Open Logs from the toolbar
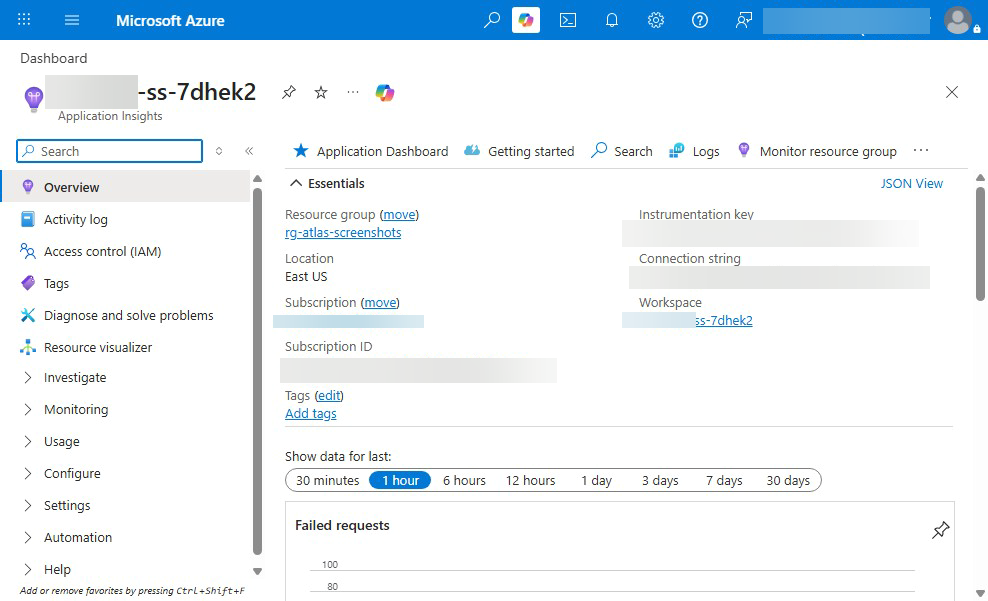 pos(694,151)
